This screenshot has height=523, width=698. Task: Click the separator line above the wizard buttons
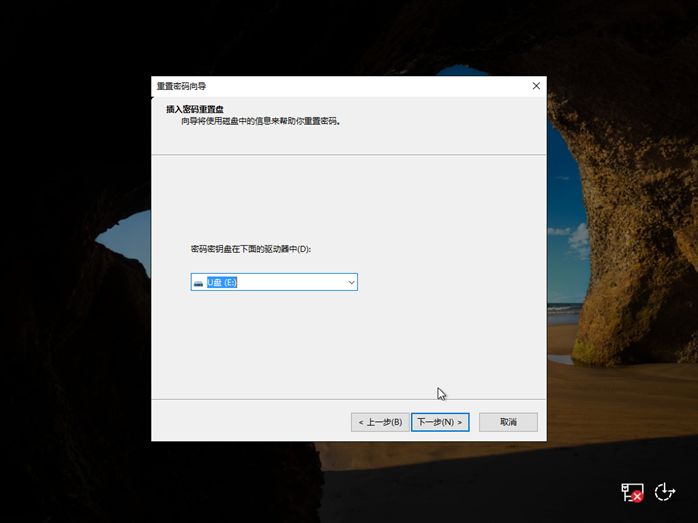[349, 397]
